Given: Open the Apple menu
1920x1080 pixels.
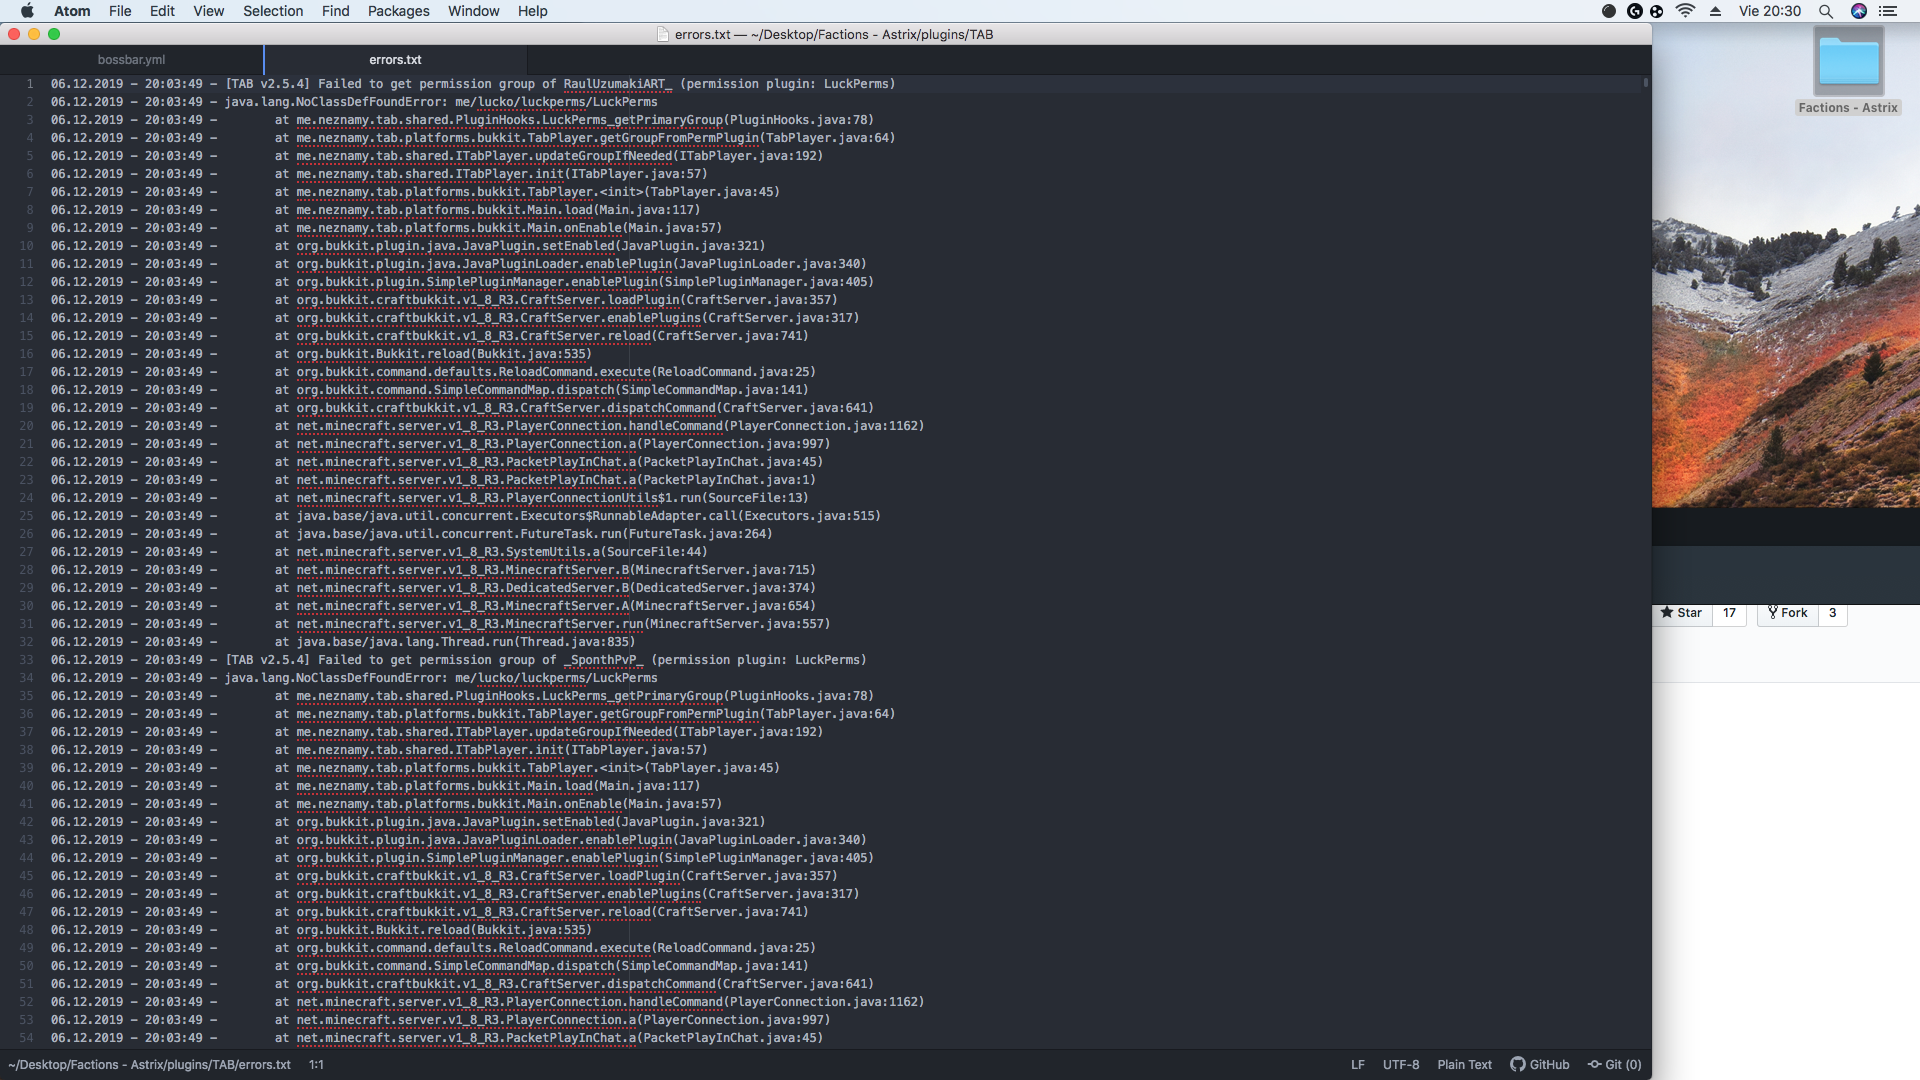Looking at the screenshot, I should 27,11.
